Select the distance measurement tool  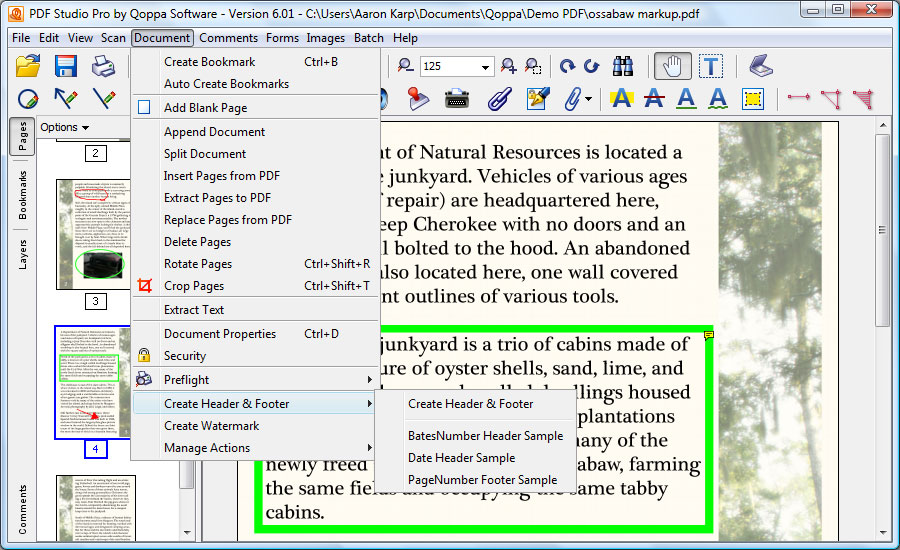click(798, 97)
